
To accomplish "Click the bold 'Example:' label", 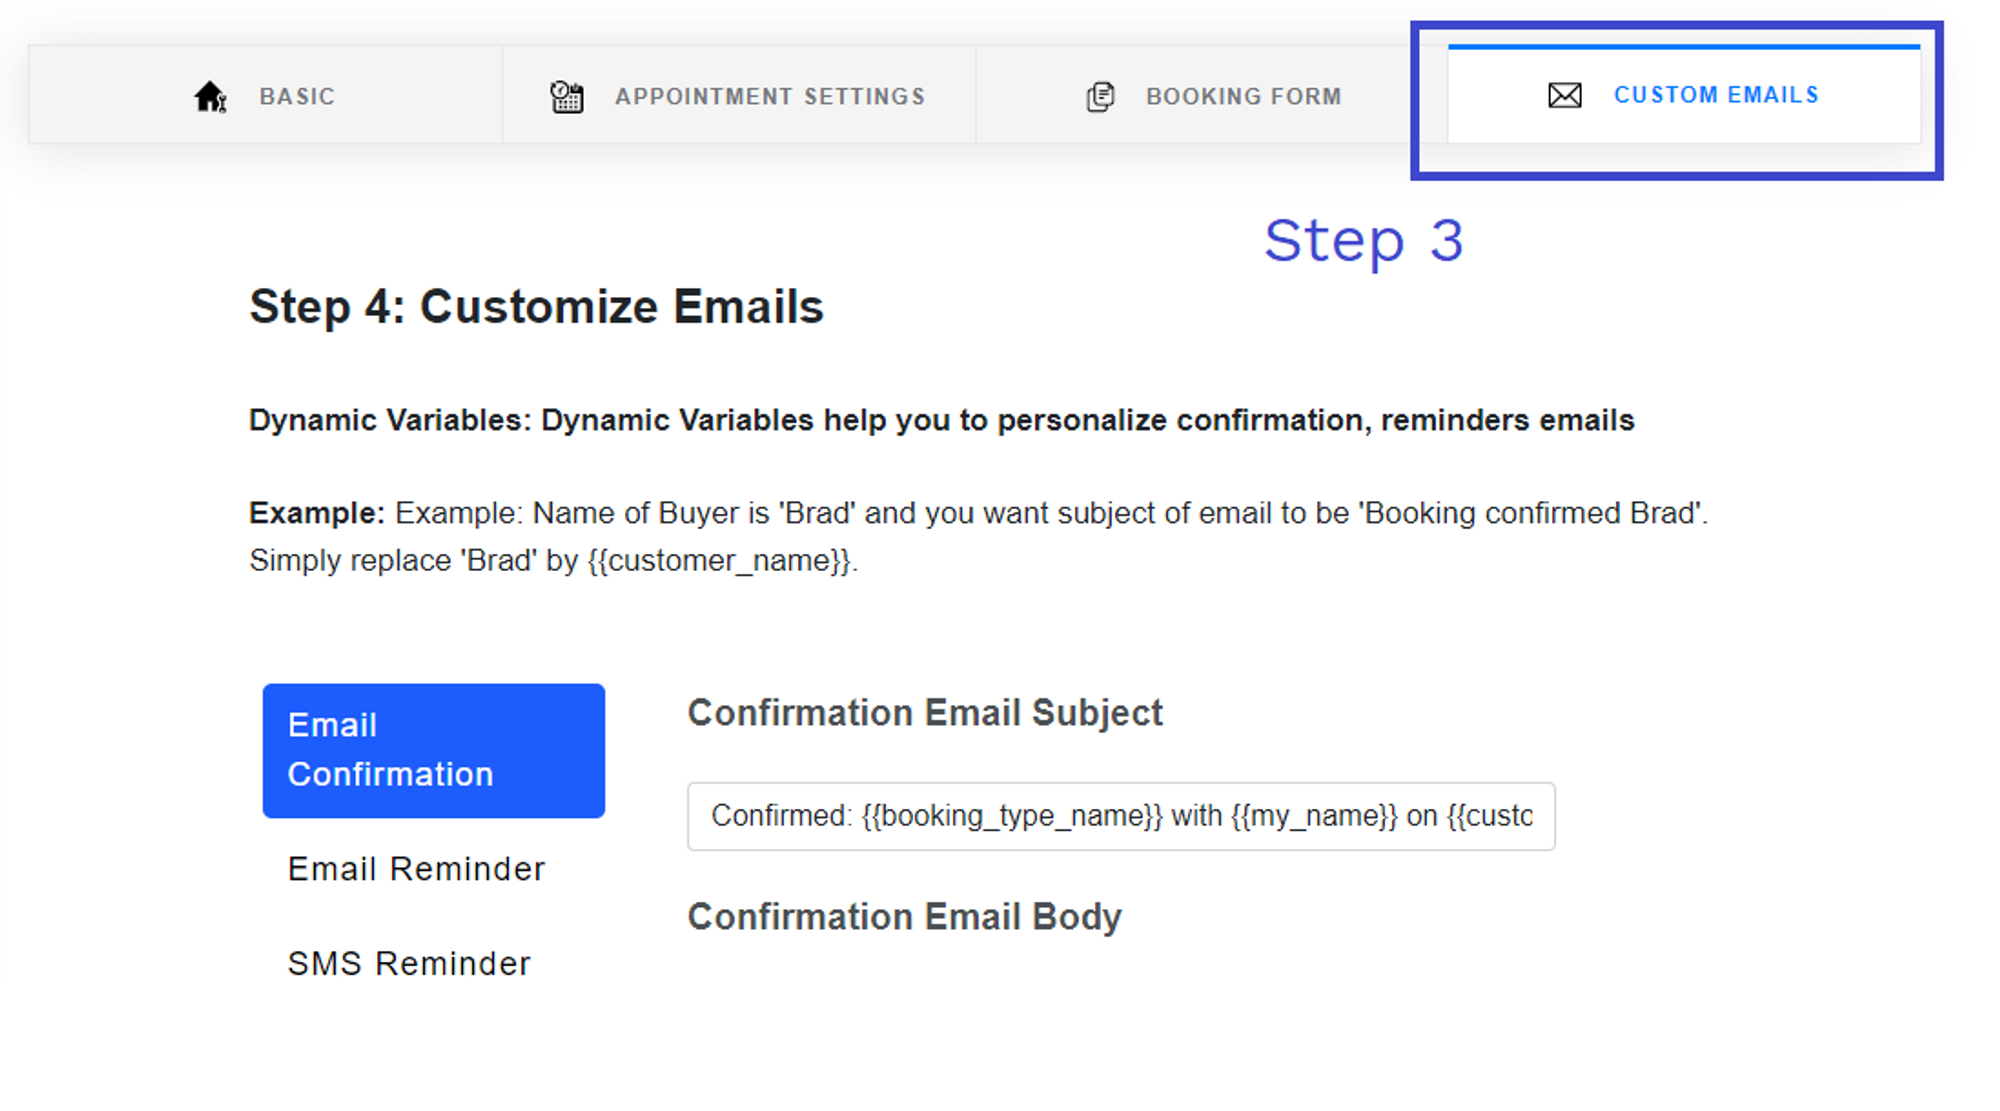I will pos(317,513).
